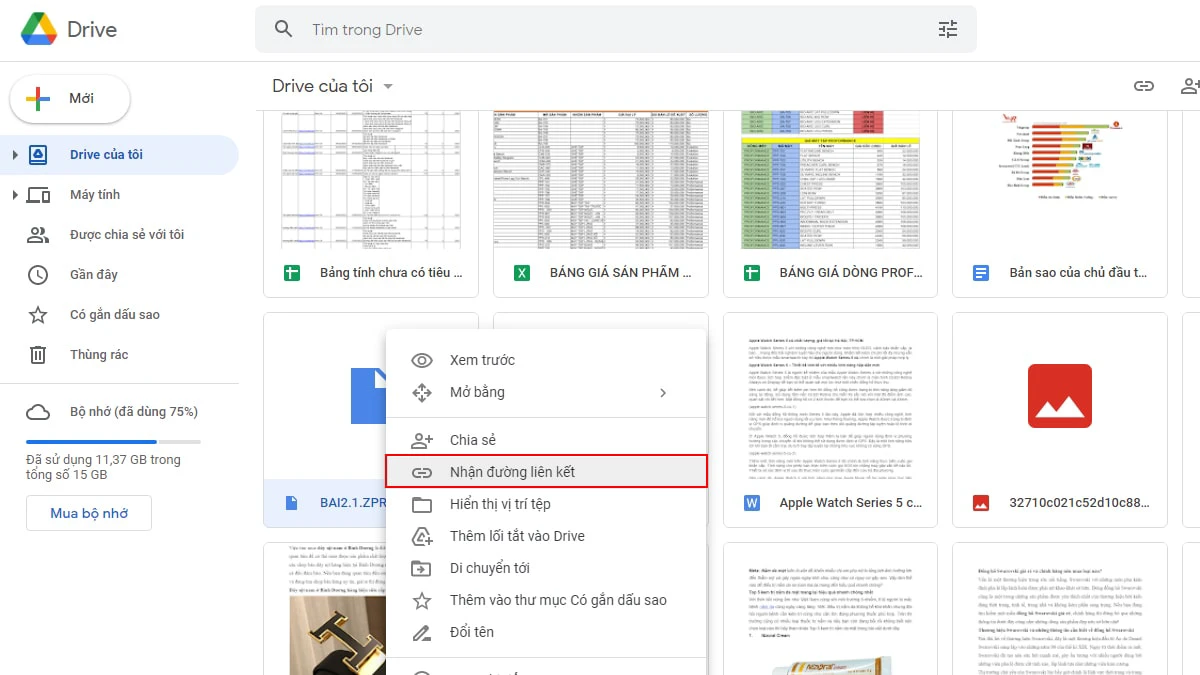Select Drive của tôi in sidebar

pos(119,155)
